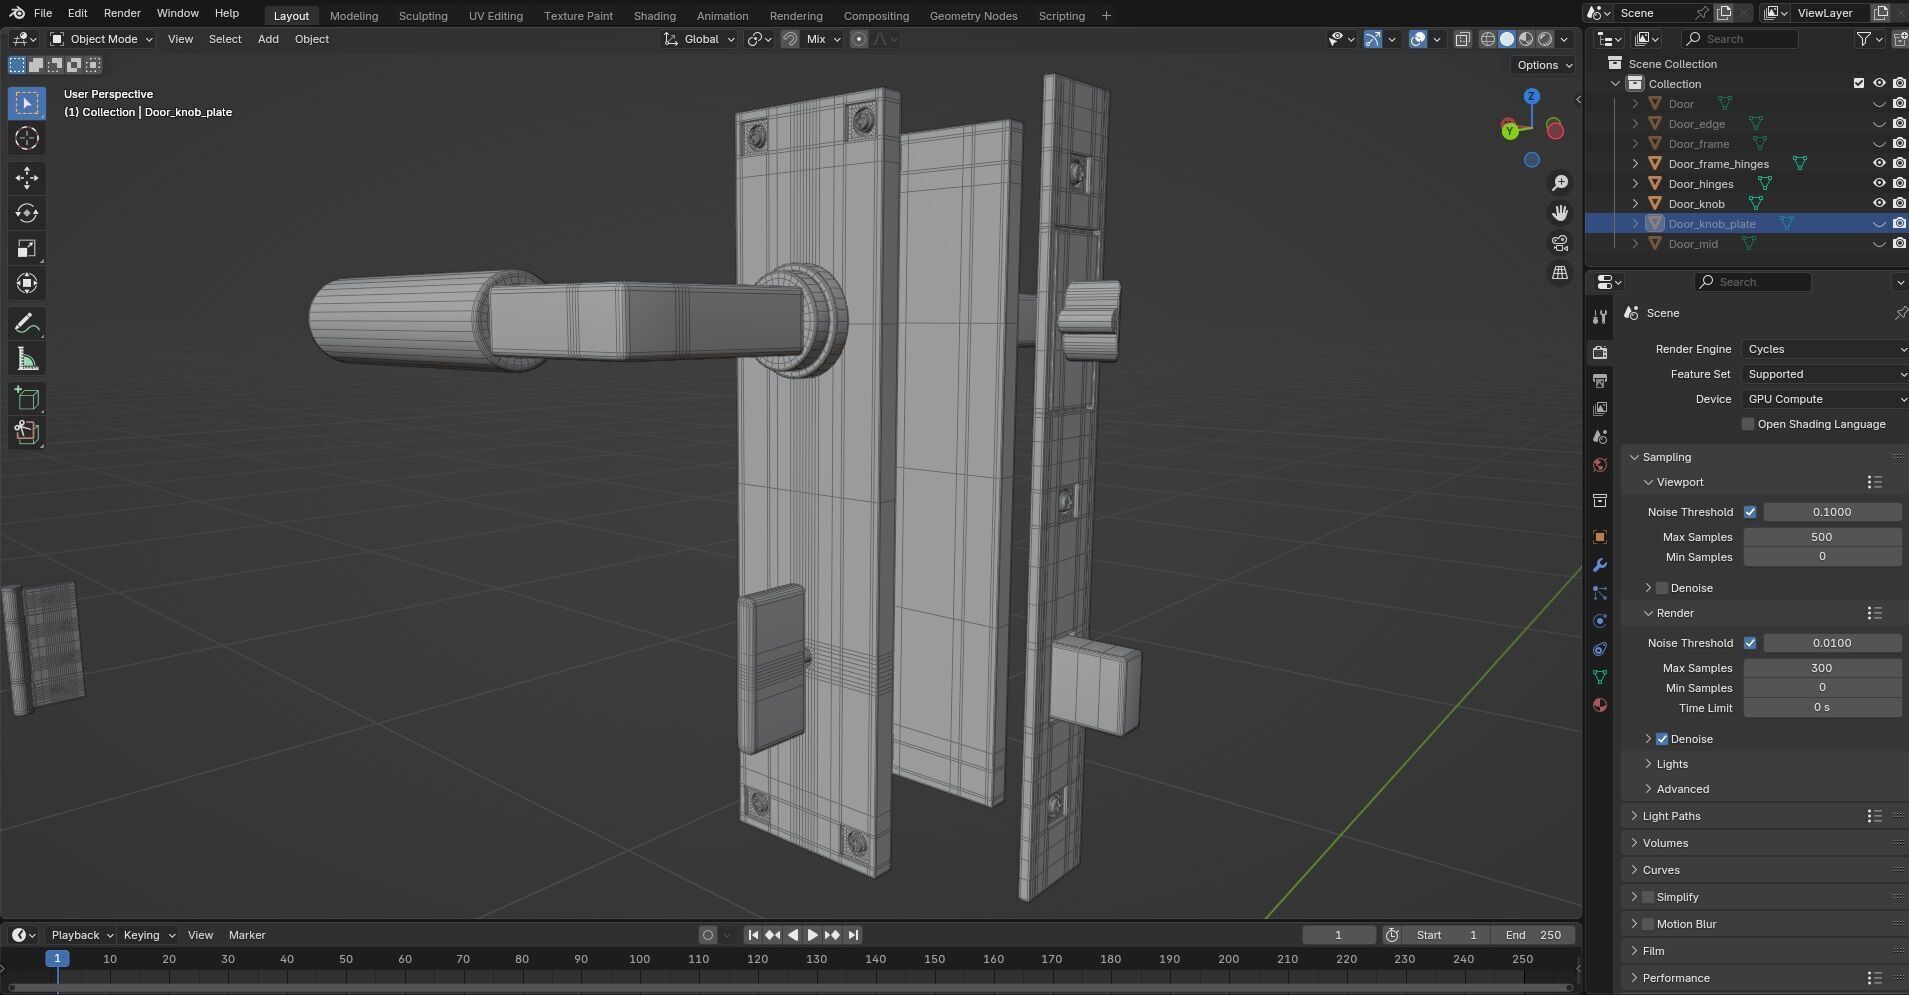Play the animation forward

pyautogui.click(x=813, y=935)
